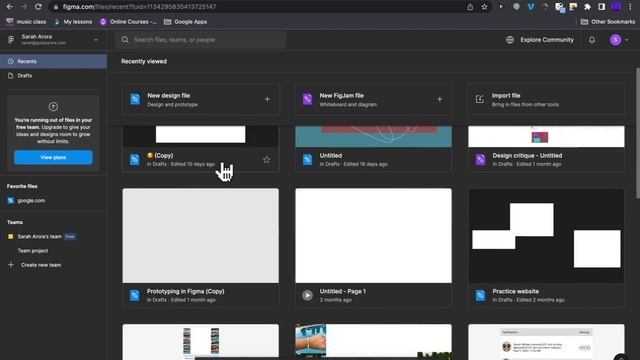Open the Untitled draft file

(x=373, y=149)
